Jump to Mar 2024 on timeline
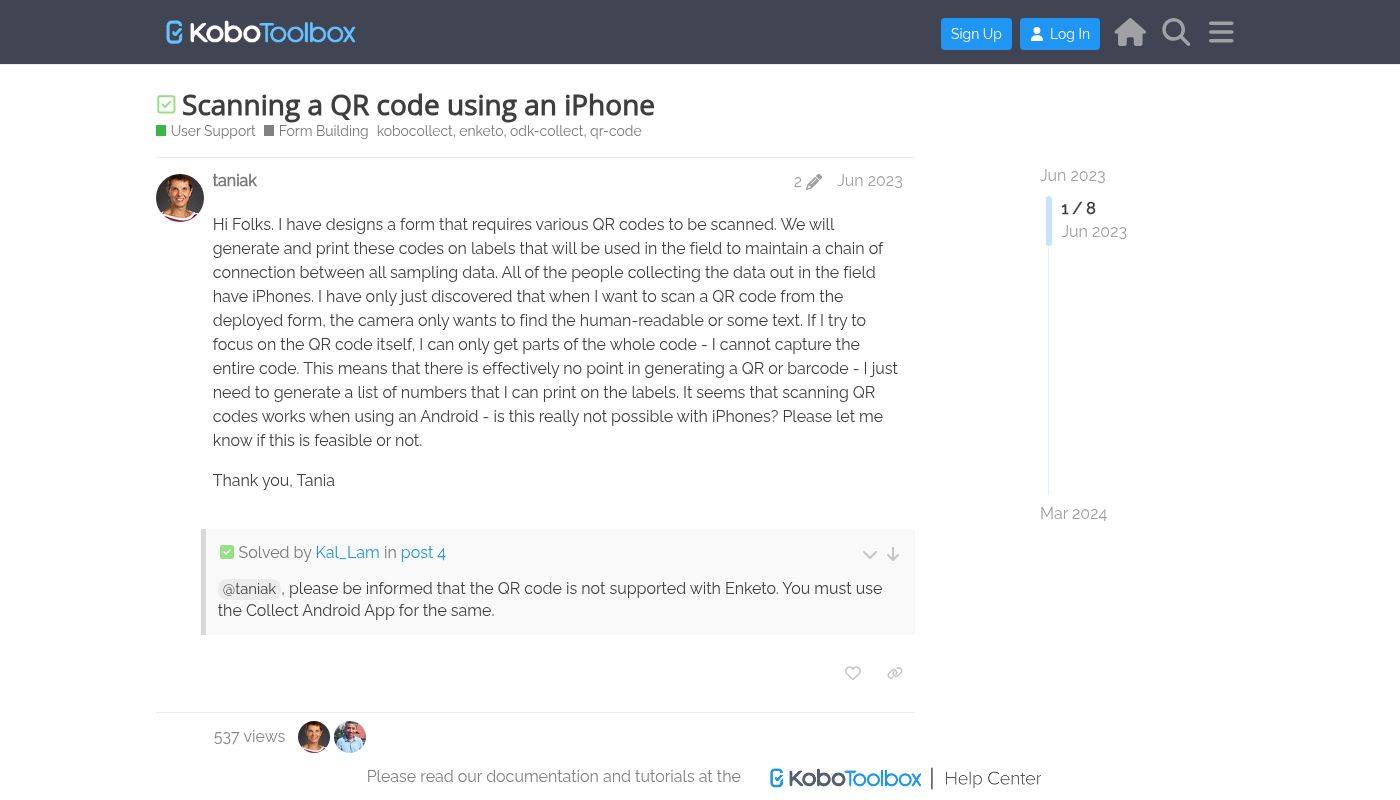 (1073, 513)
